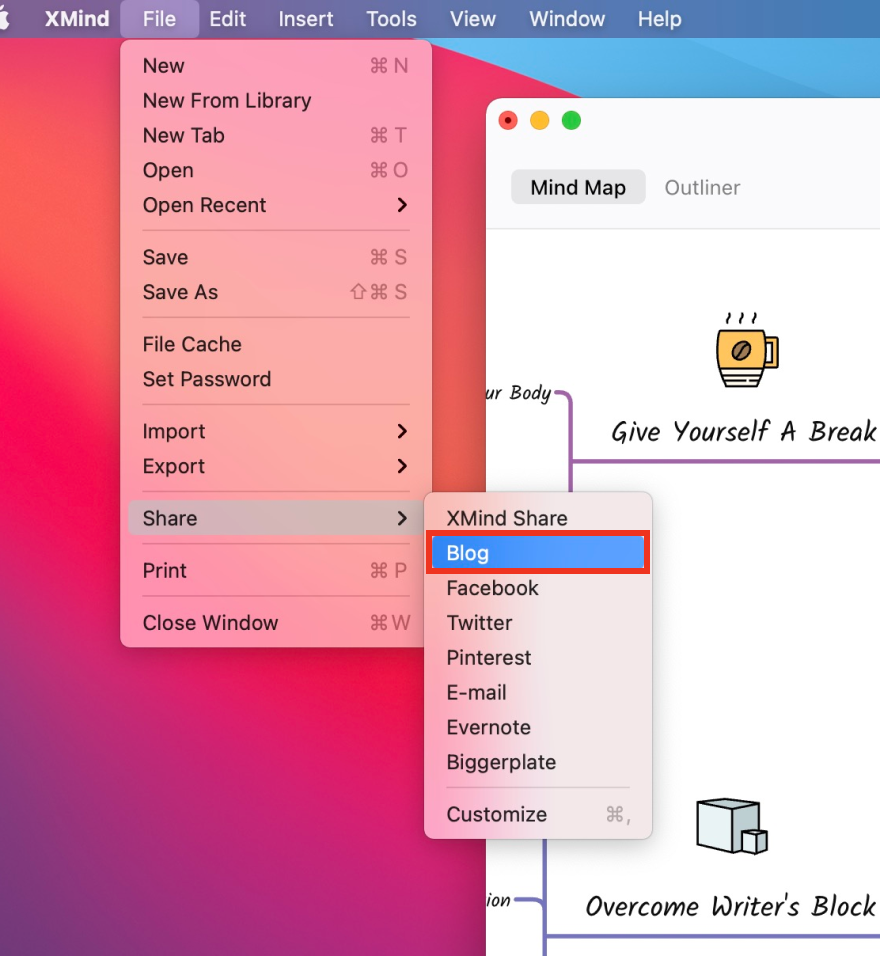Select Overcome Writer's Block topic
This screenshot has height=956, width=880.
(x=730, y=905)
